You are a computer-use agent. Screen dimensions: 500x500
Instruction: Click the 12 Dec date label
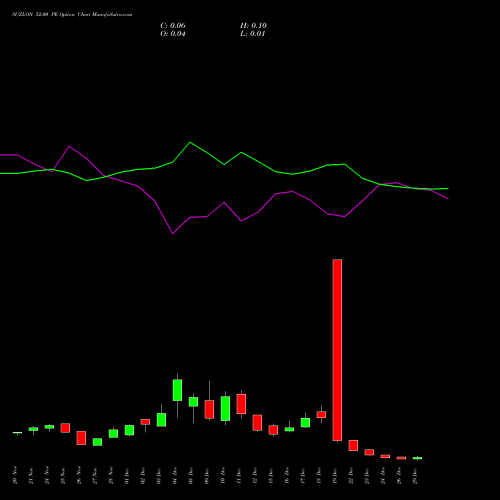click(x=255, y=475)
